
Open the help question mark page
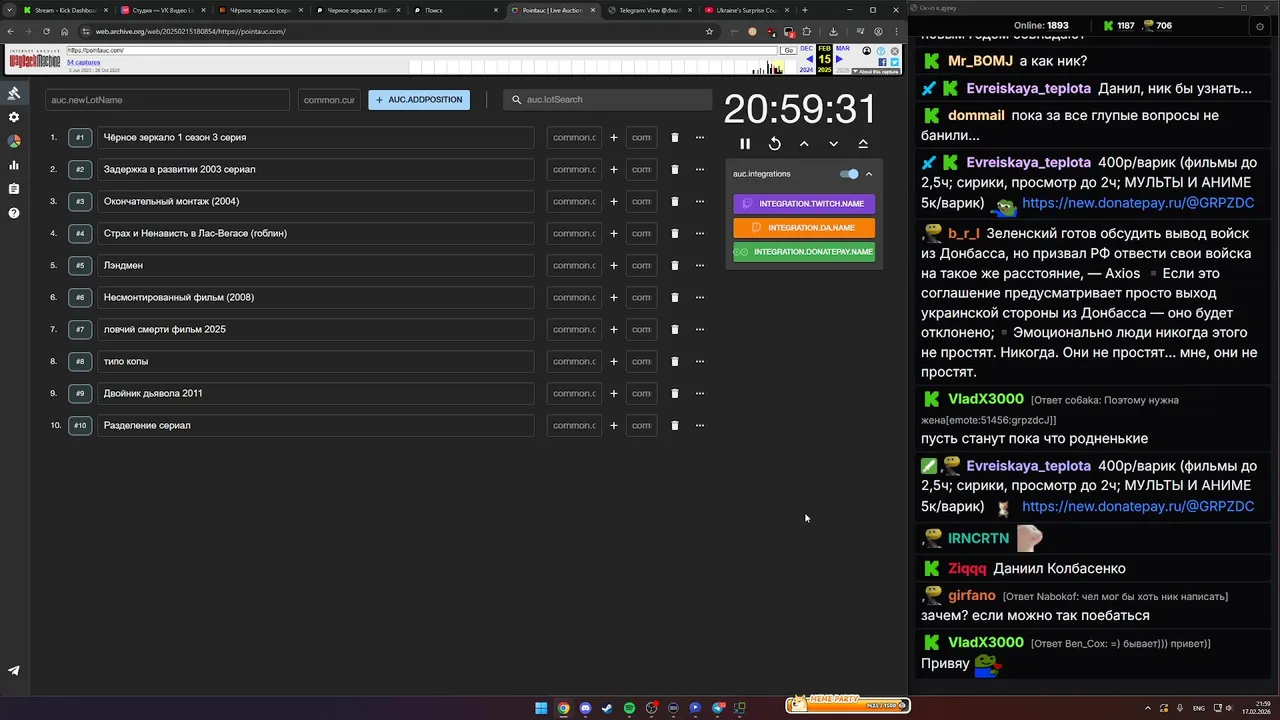point(14,213)
